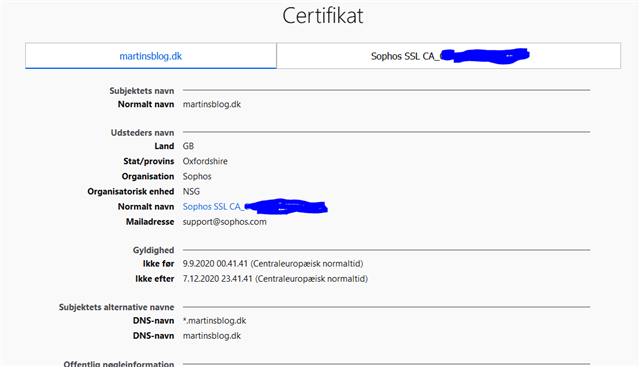The height and width of the screenshot is (367, 640).
Task: Select the organisation value Sophos
Action: click(197, 176)
